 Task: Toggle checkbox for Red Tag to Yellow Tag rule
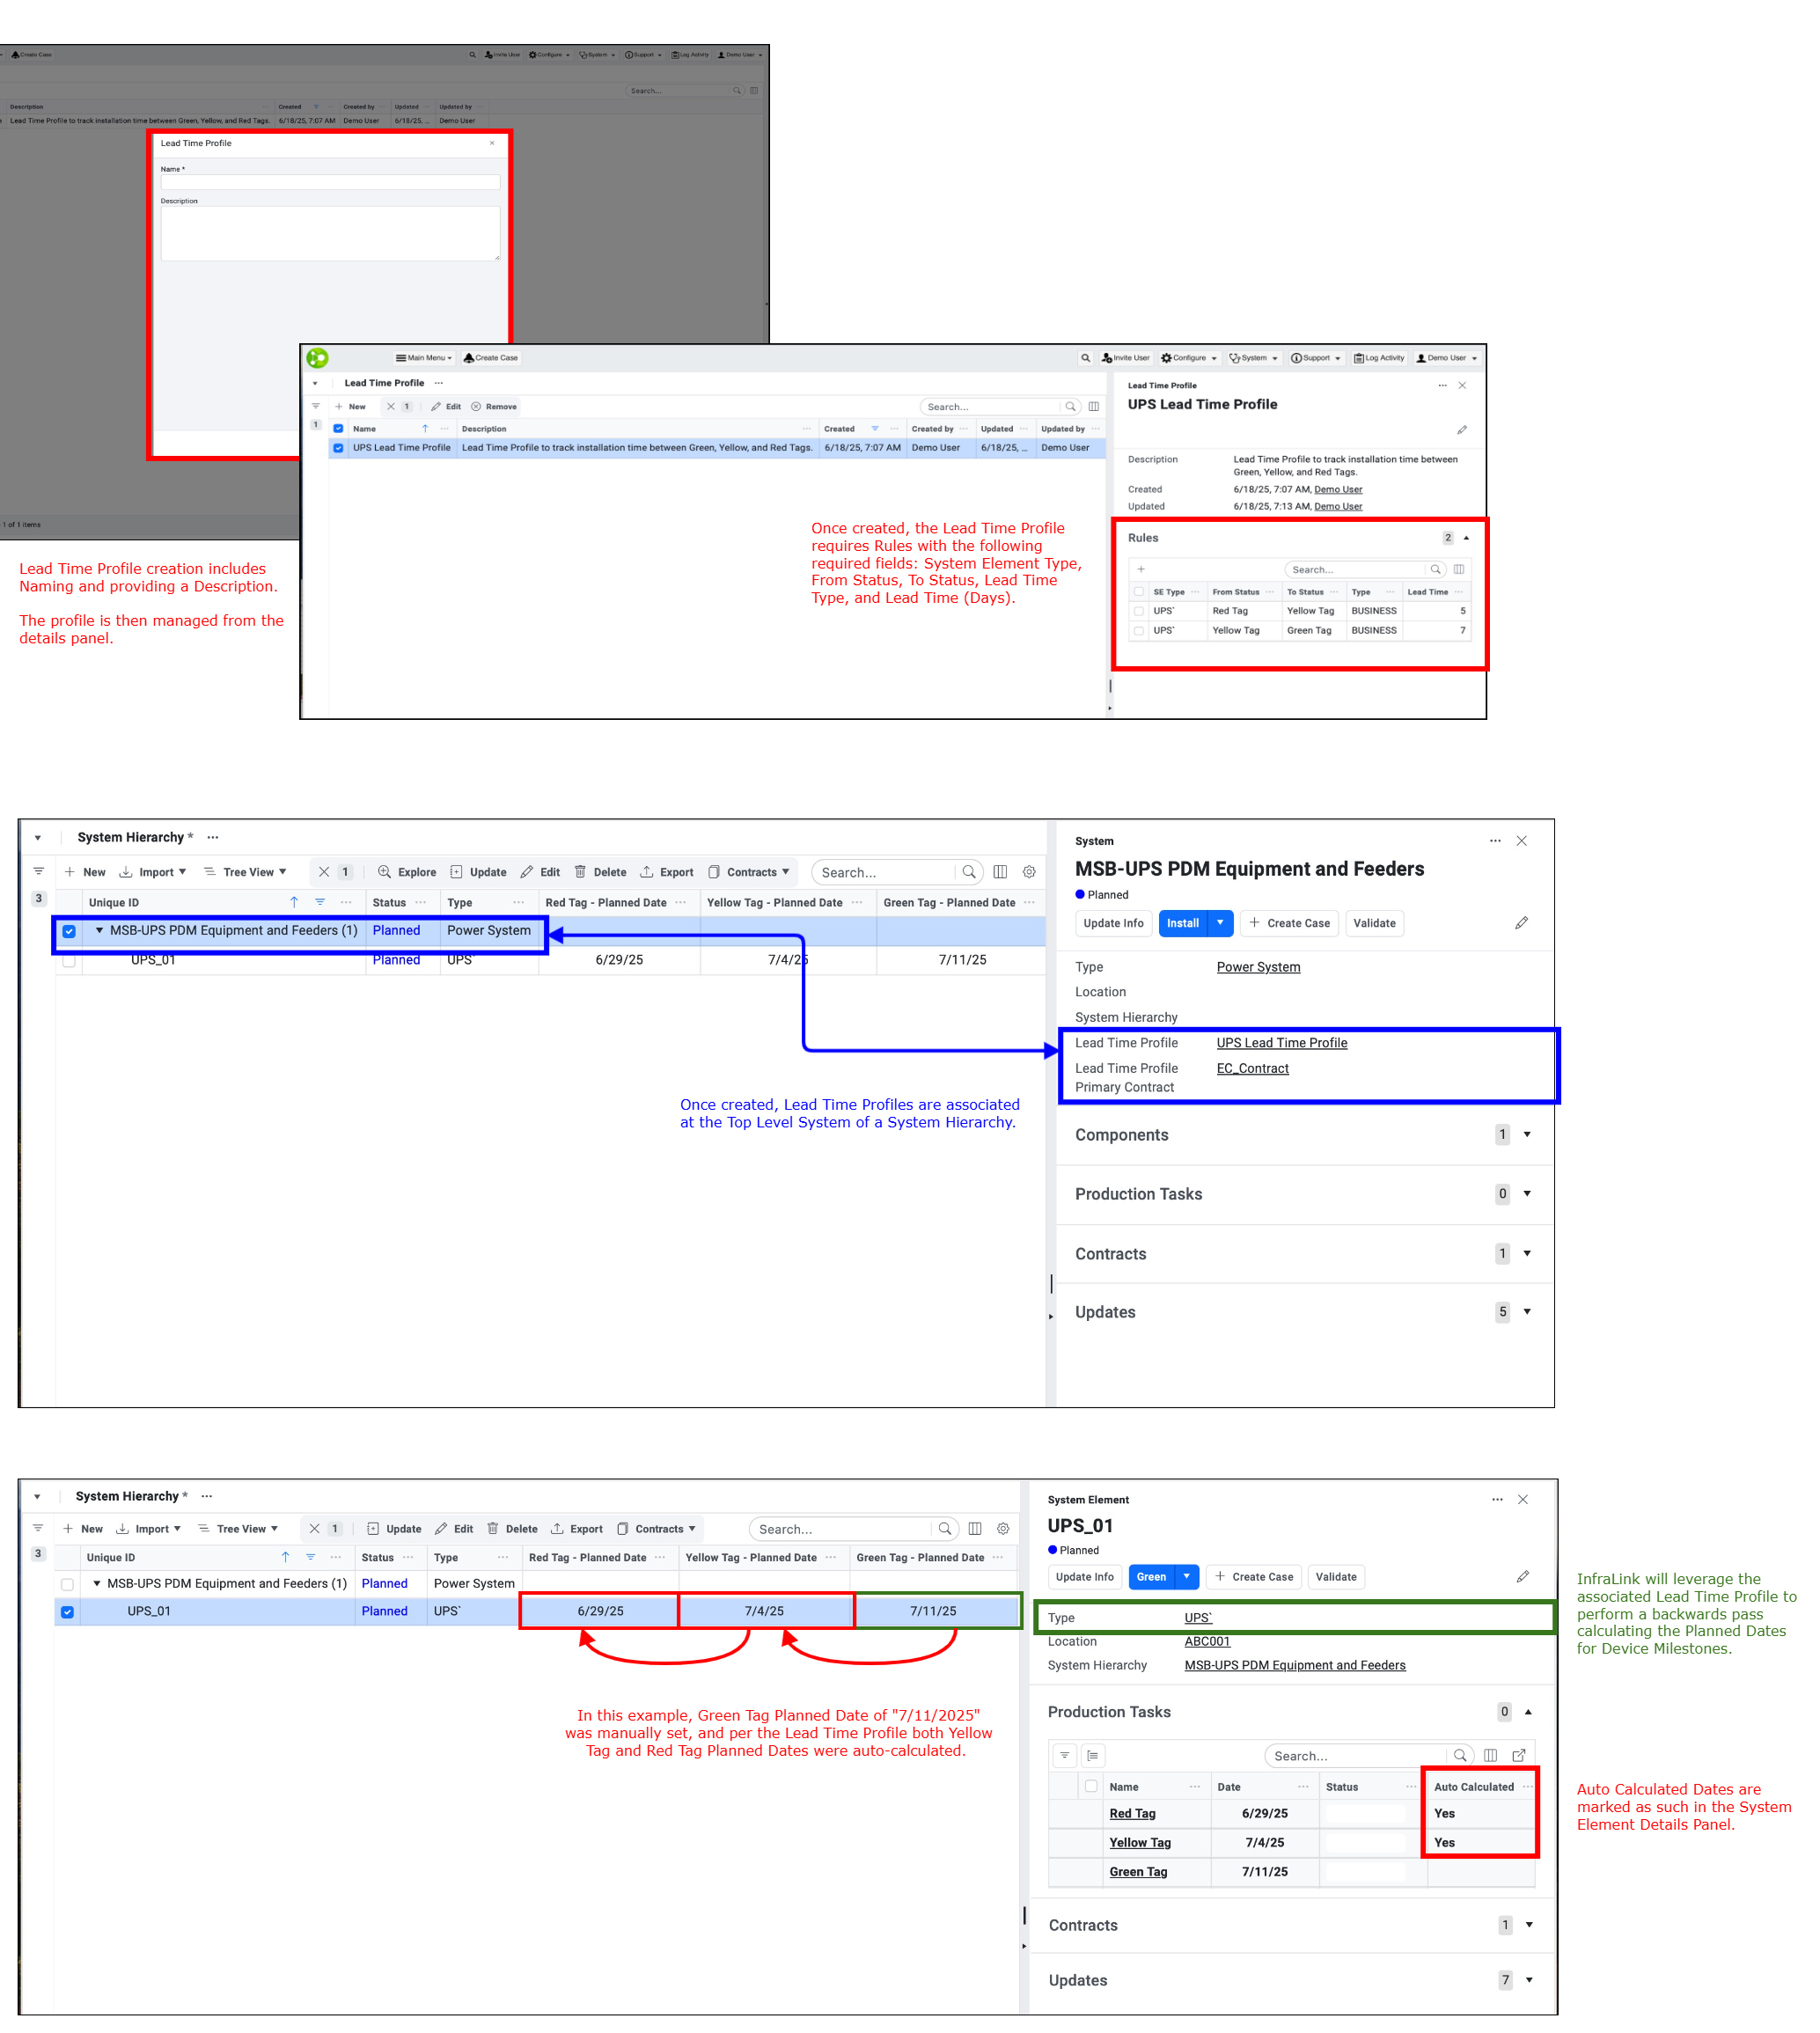(1139, 611)
